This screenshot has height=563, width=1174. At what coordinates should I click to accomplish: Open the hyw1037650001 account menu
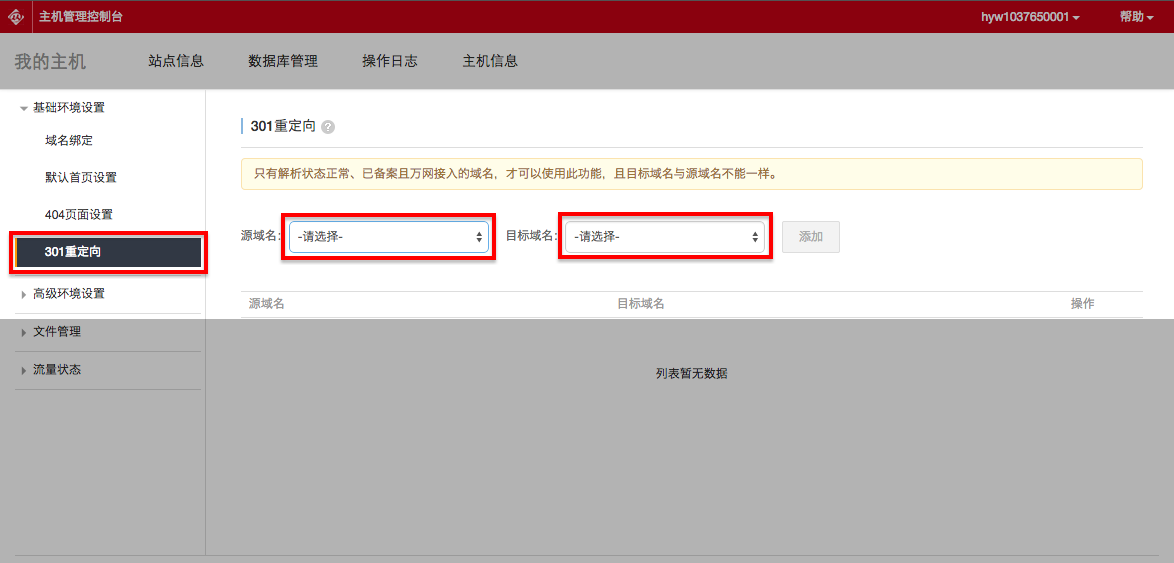point(1030,17)
